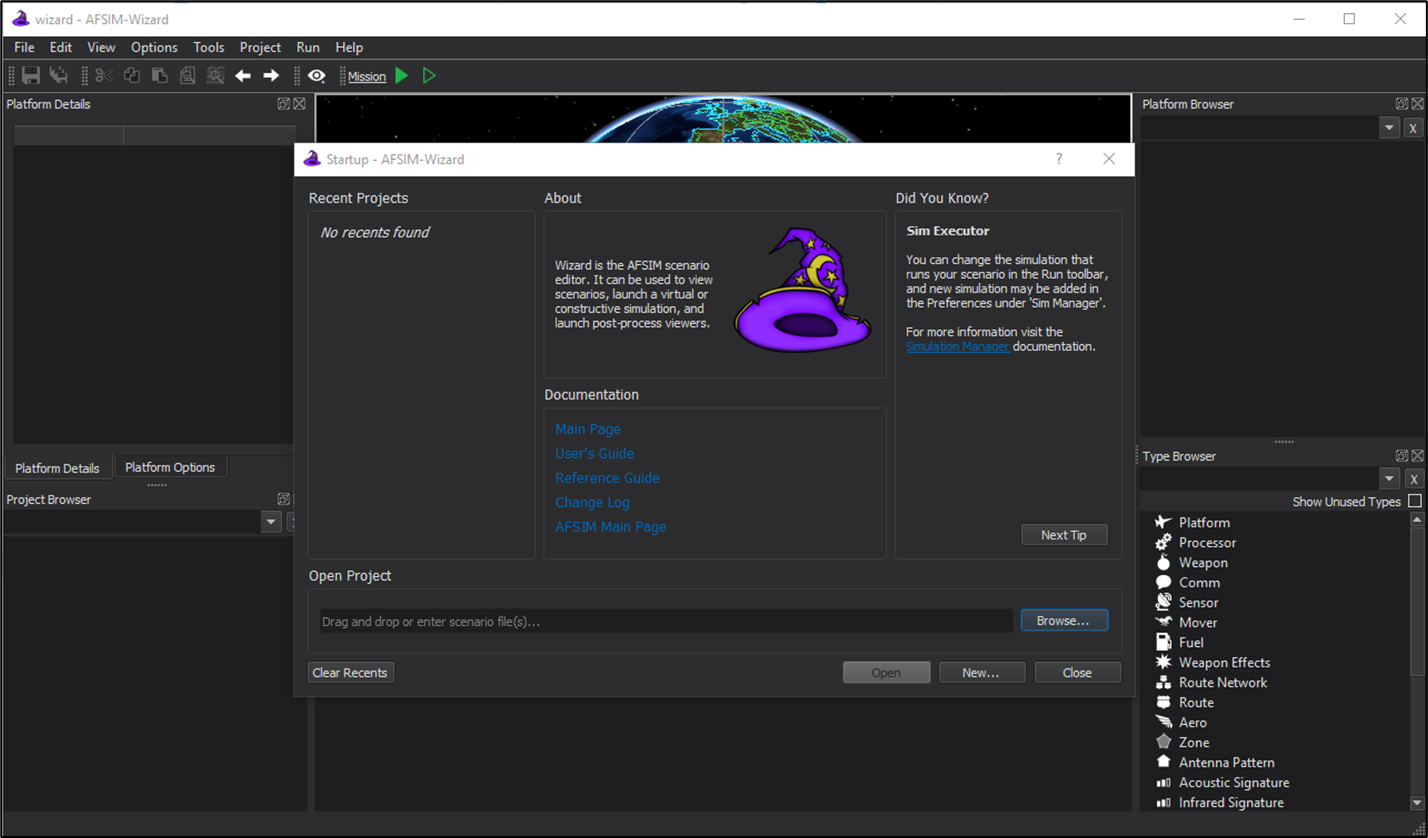Select the Processor gear icon in Type Browser
This screenshot has width=1428, height=838.
pyautogui.click(x=1163, y=542)
